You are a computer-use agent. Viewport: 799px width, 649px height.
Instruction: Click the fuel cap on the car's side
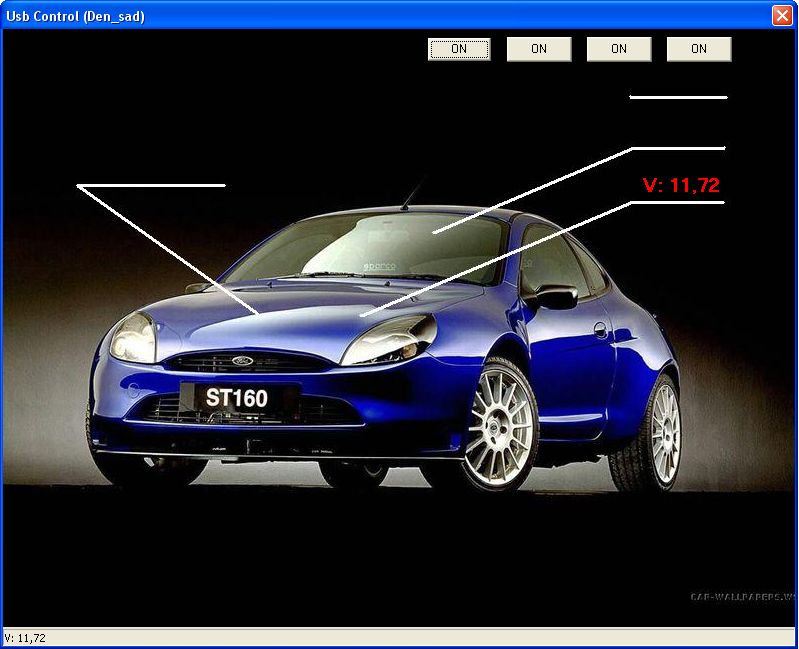600,330
